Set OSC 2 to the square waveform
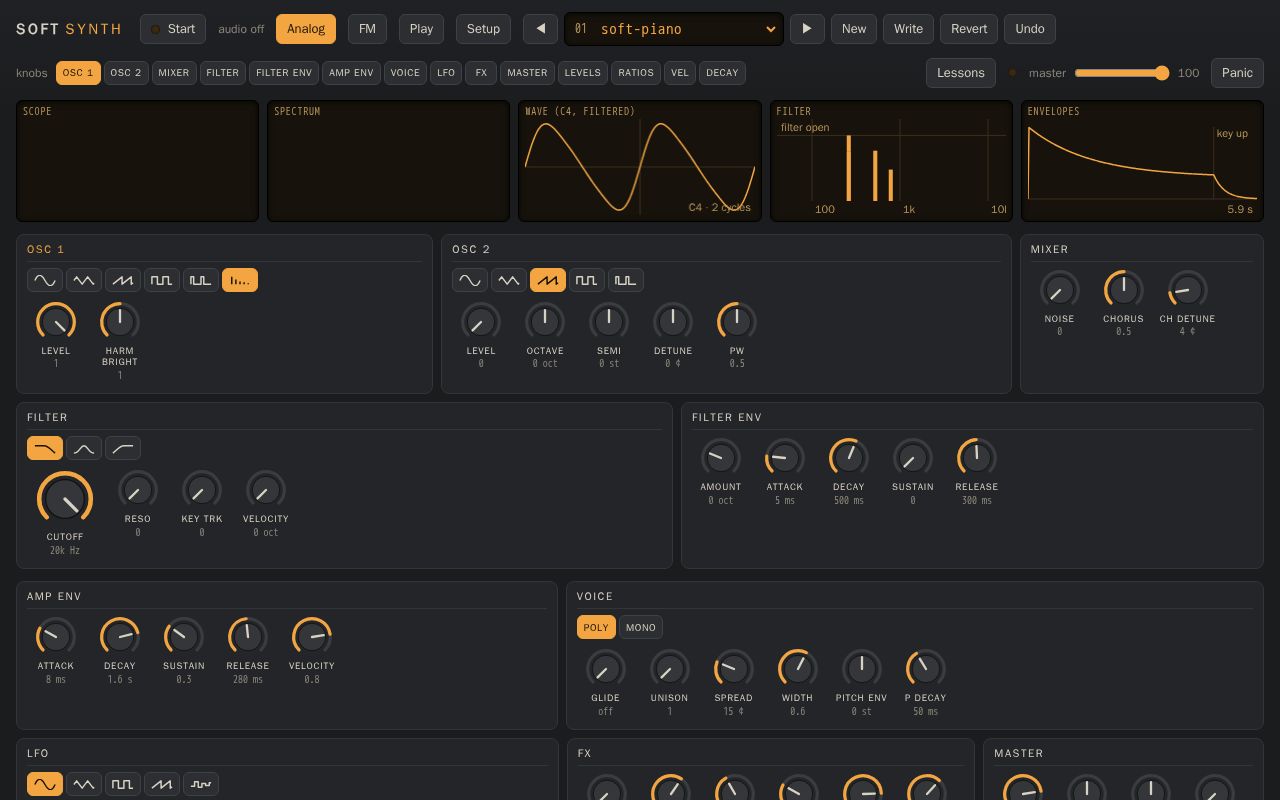The width and height of the screenshot is (1280, 800). 587,281
